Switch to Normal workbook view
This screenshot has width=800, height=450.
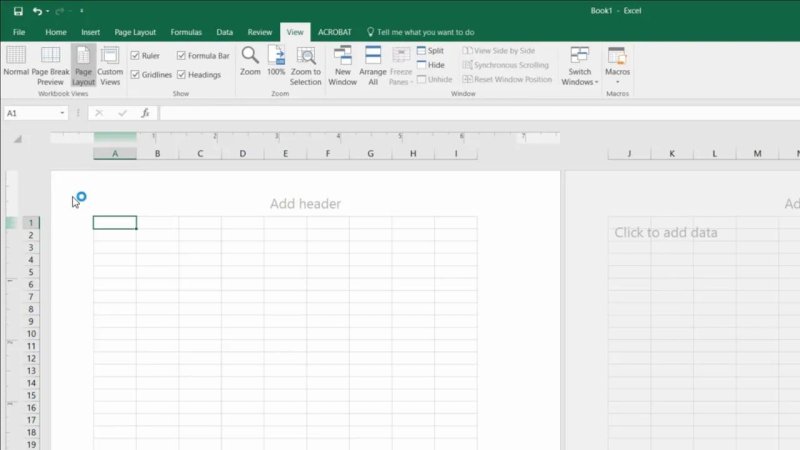16,62
